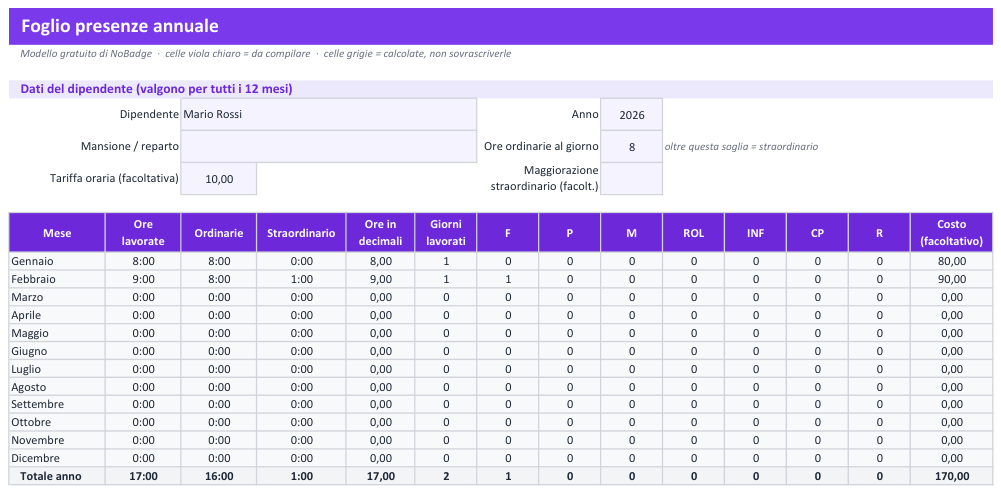Image resolution: width=1001 pixels, height=491 pixels.
Task: Select the Maggio row label
Action: [57, 333]
